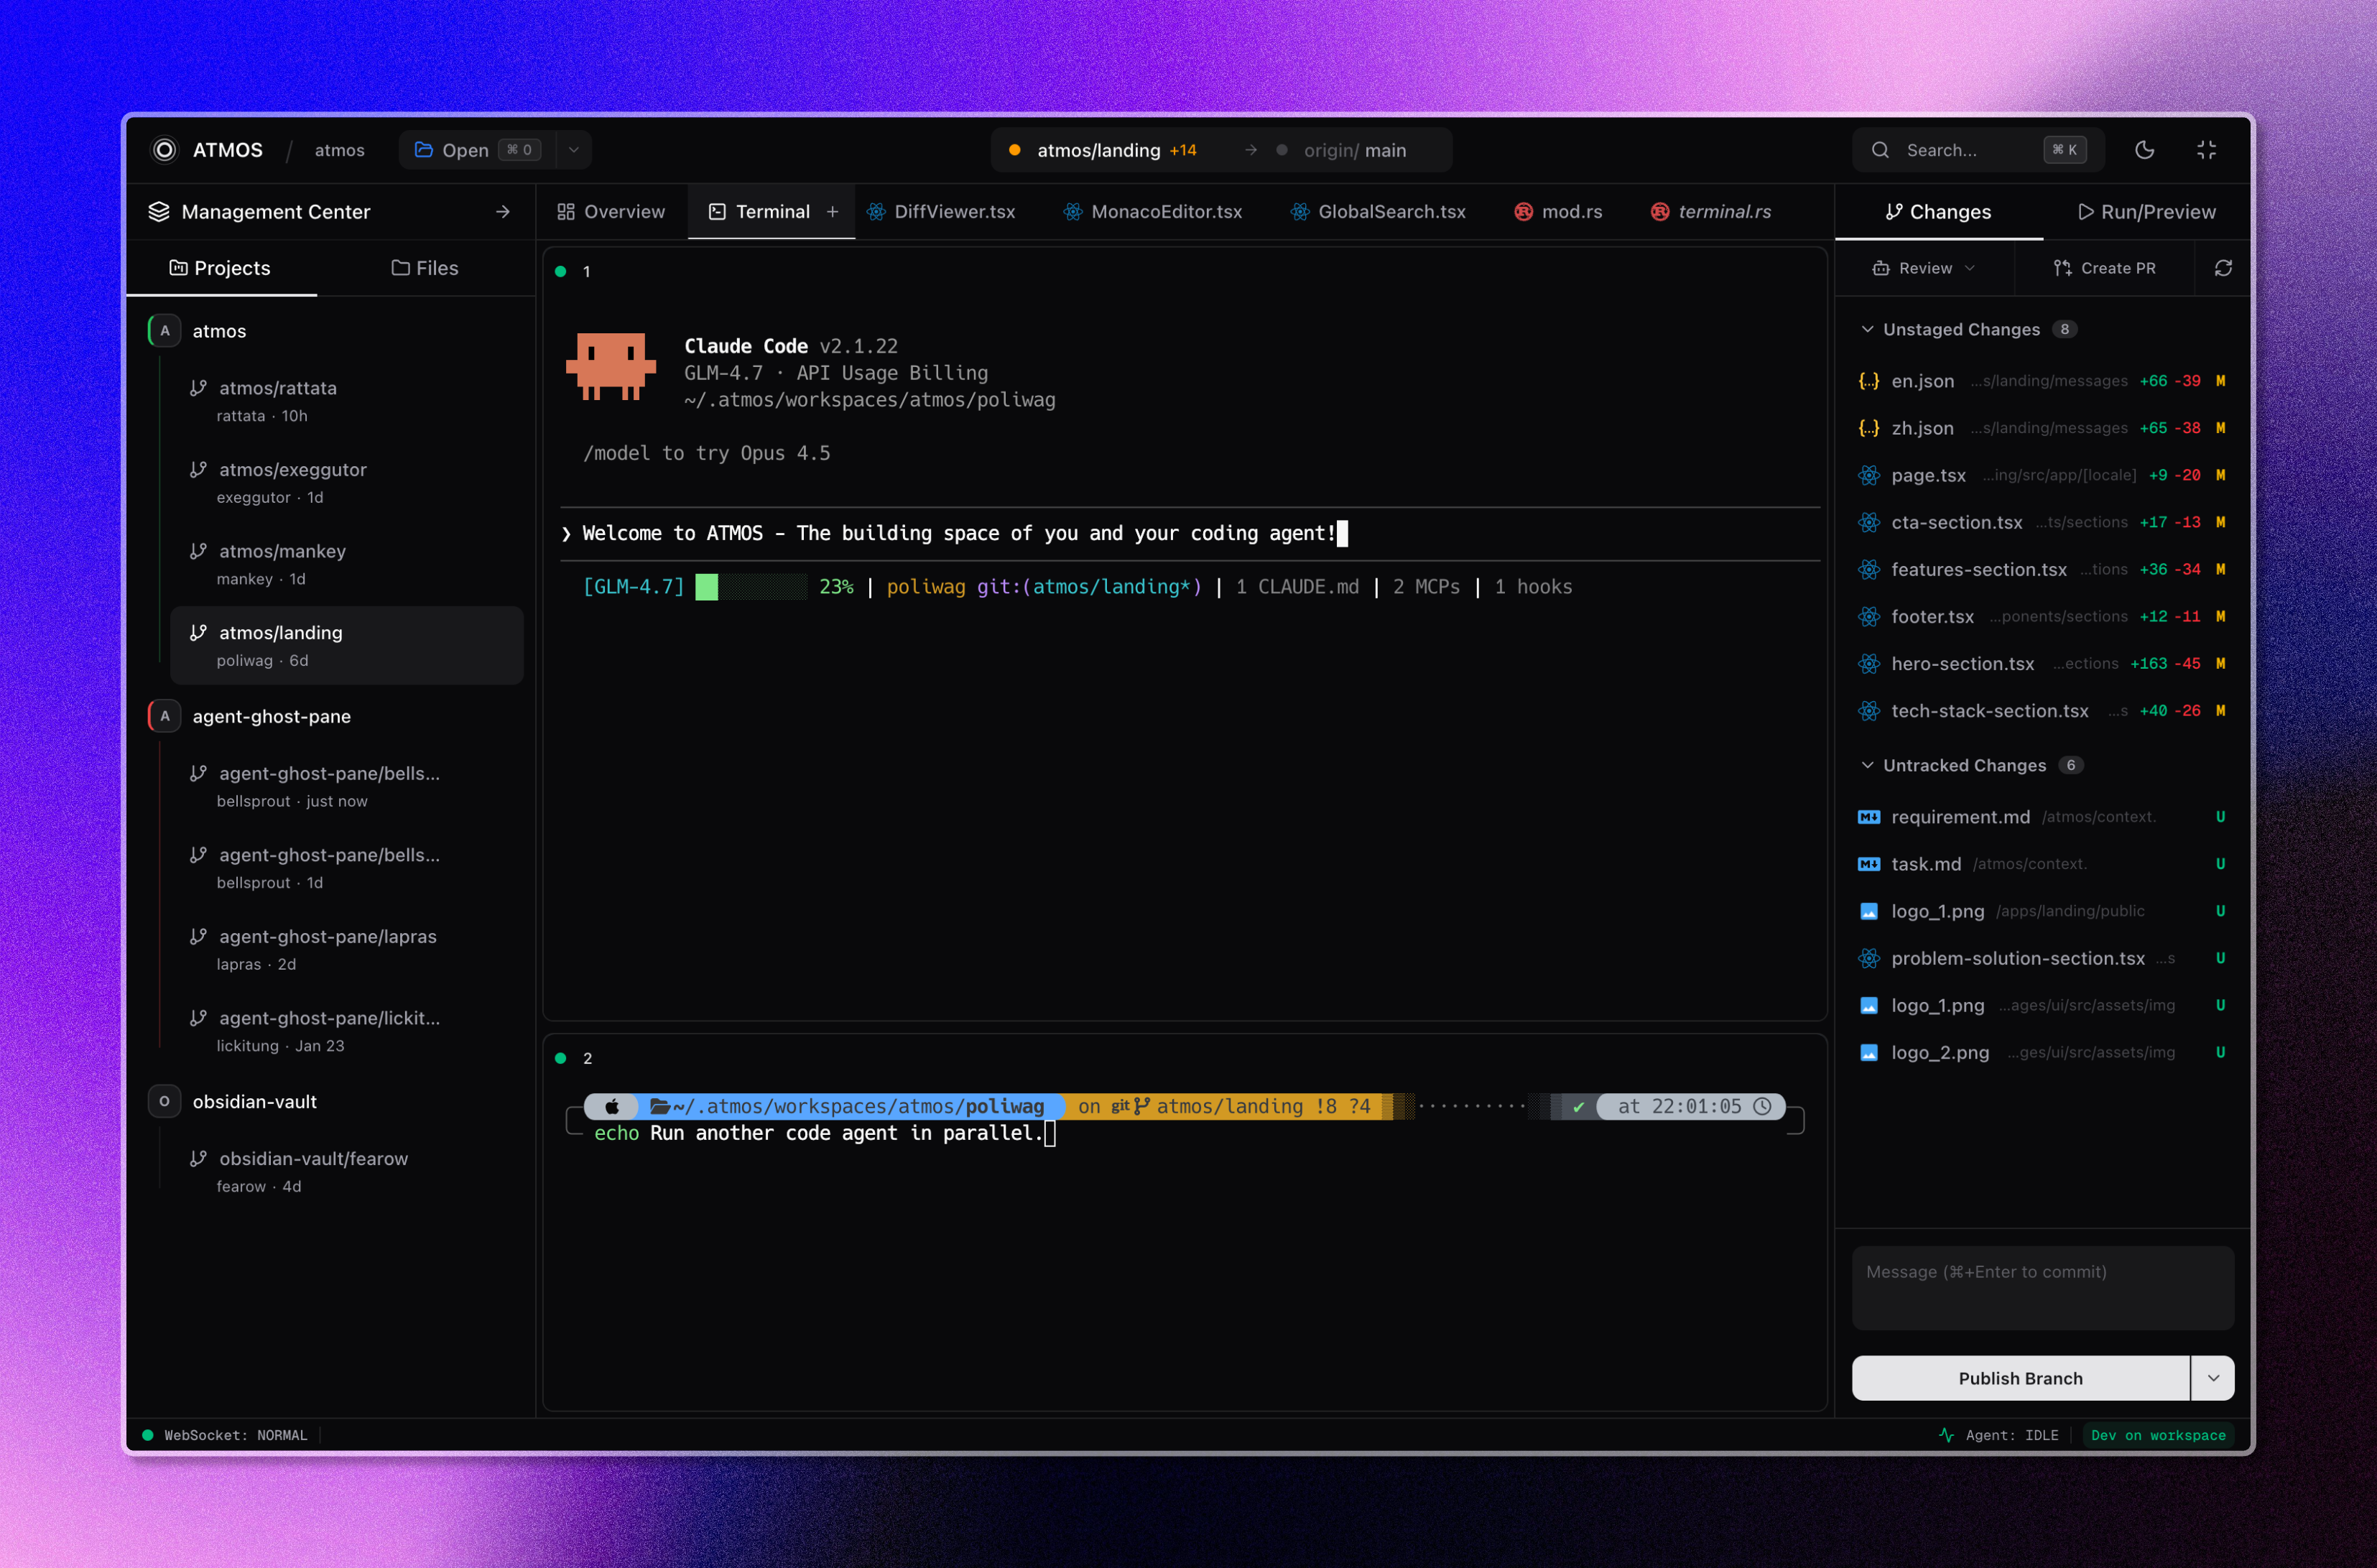
Task: Add a new terminal with the plus icon
Action: (x=832, y=212)
